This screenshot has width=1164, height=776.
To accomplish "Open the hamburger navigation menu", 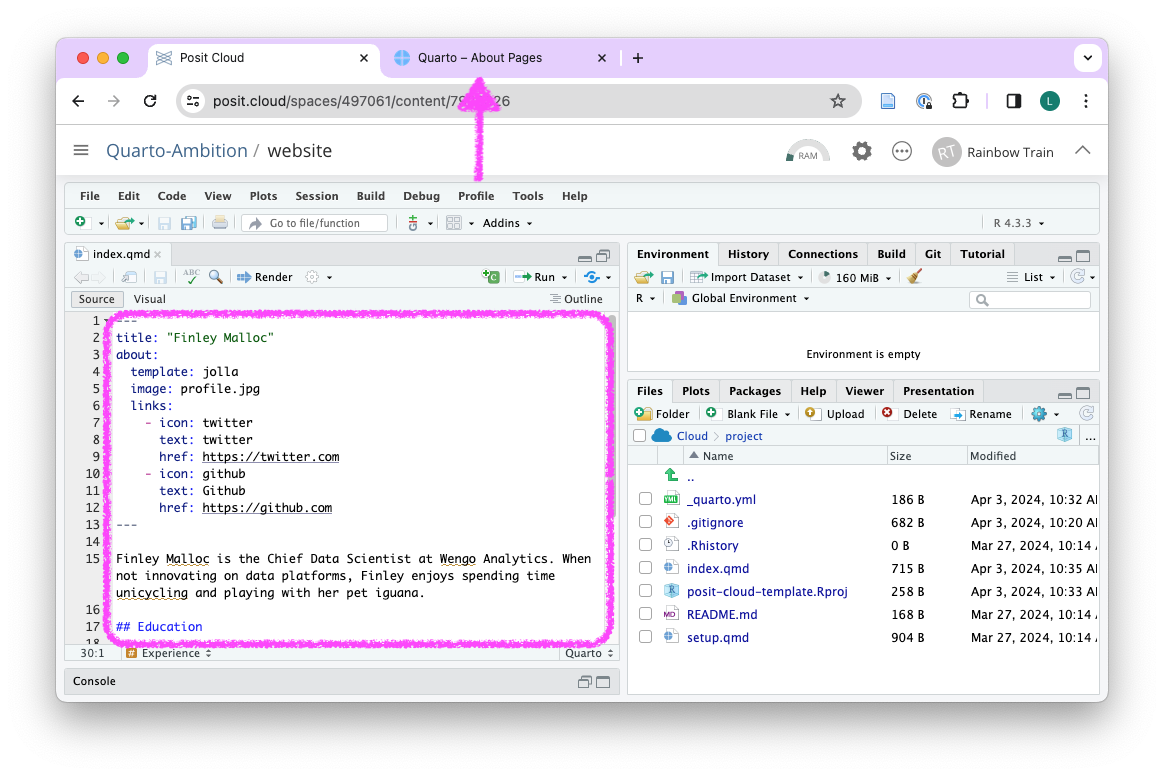I will pos(81,151).
